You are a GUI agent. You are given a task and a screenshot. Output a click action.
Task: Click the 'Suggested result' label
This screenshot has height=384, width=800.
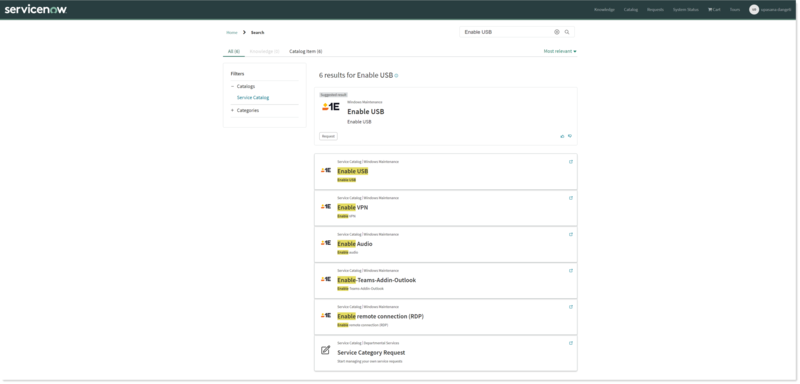333,95
